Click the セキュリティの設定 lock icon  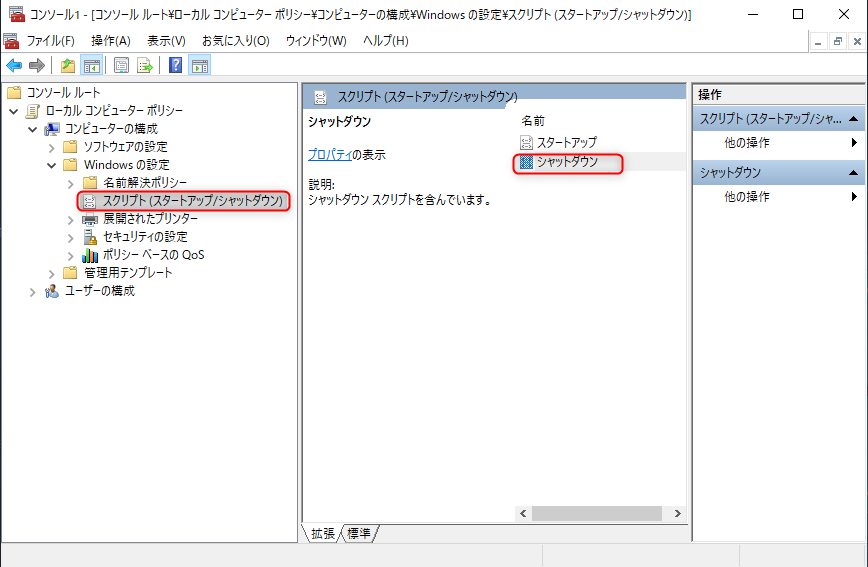[x=90, y=237]
